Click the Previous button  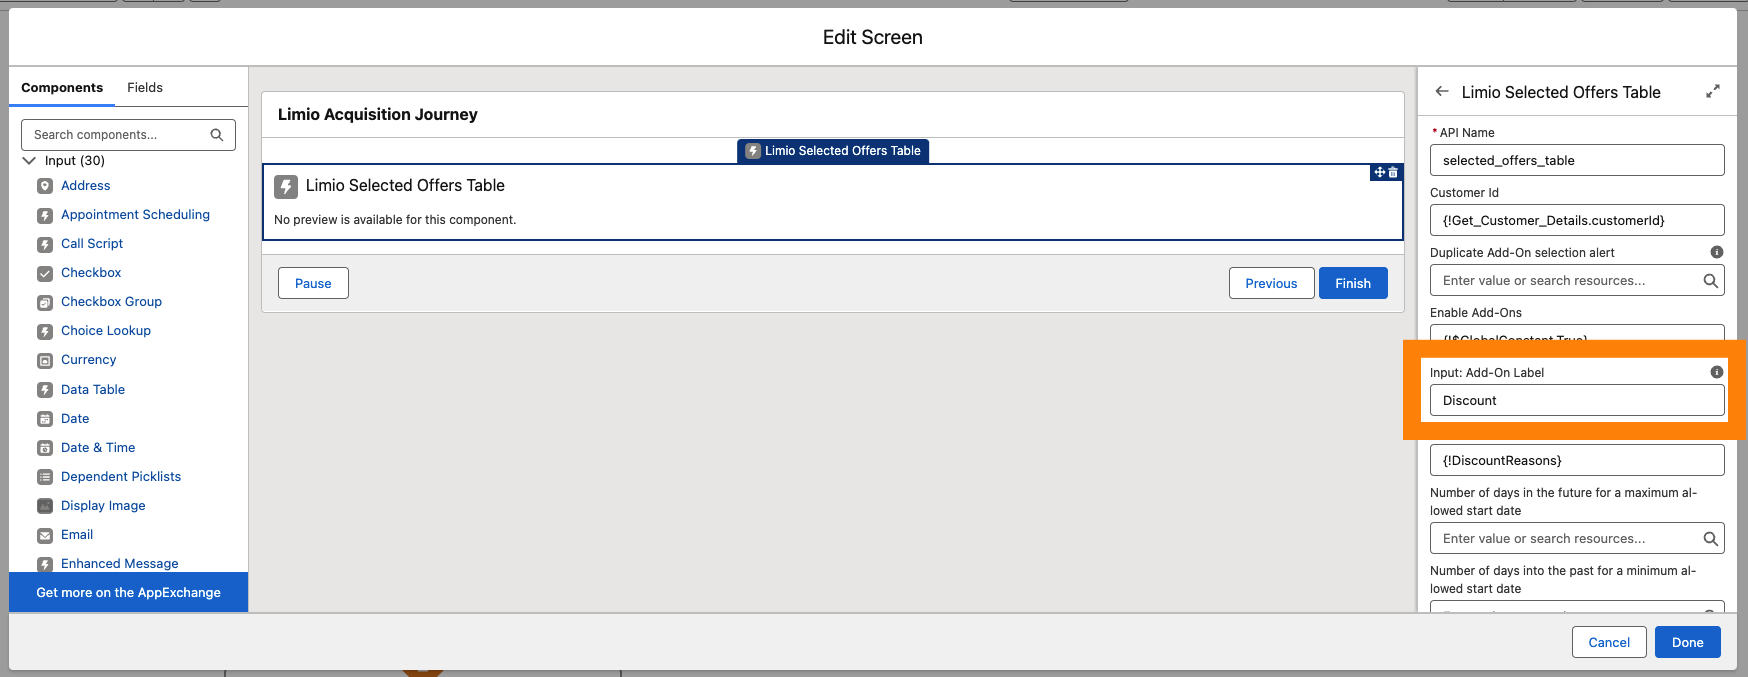1271,283
